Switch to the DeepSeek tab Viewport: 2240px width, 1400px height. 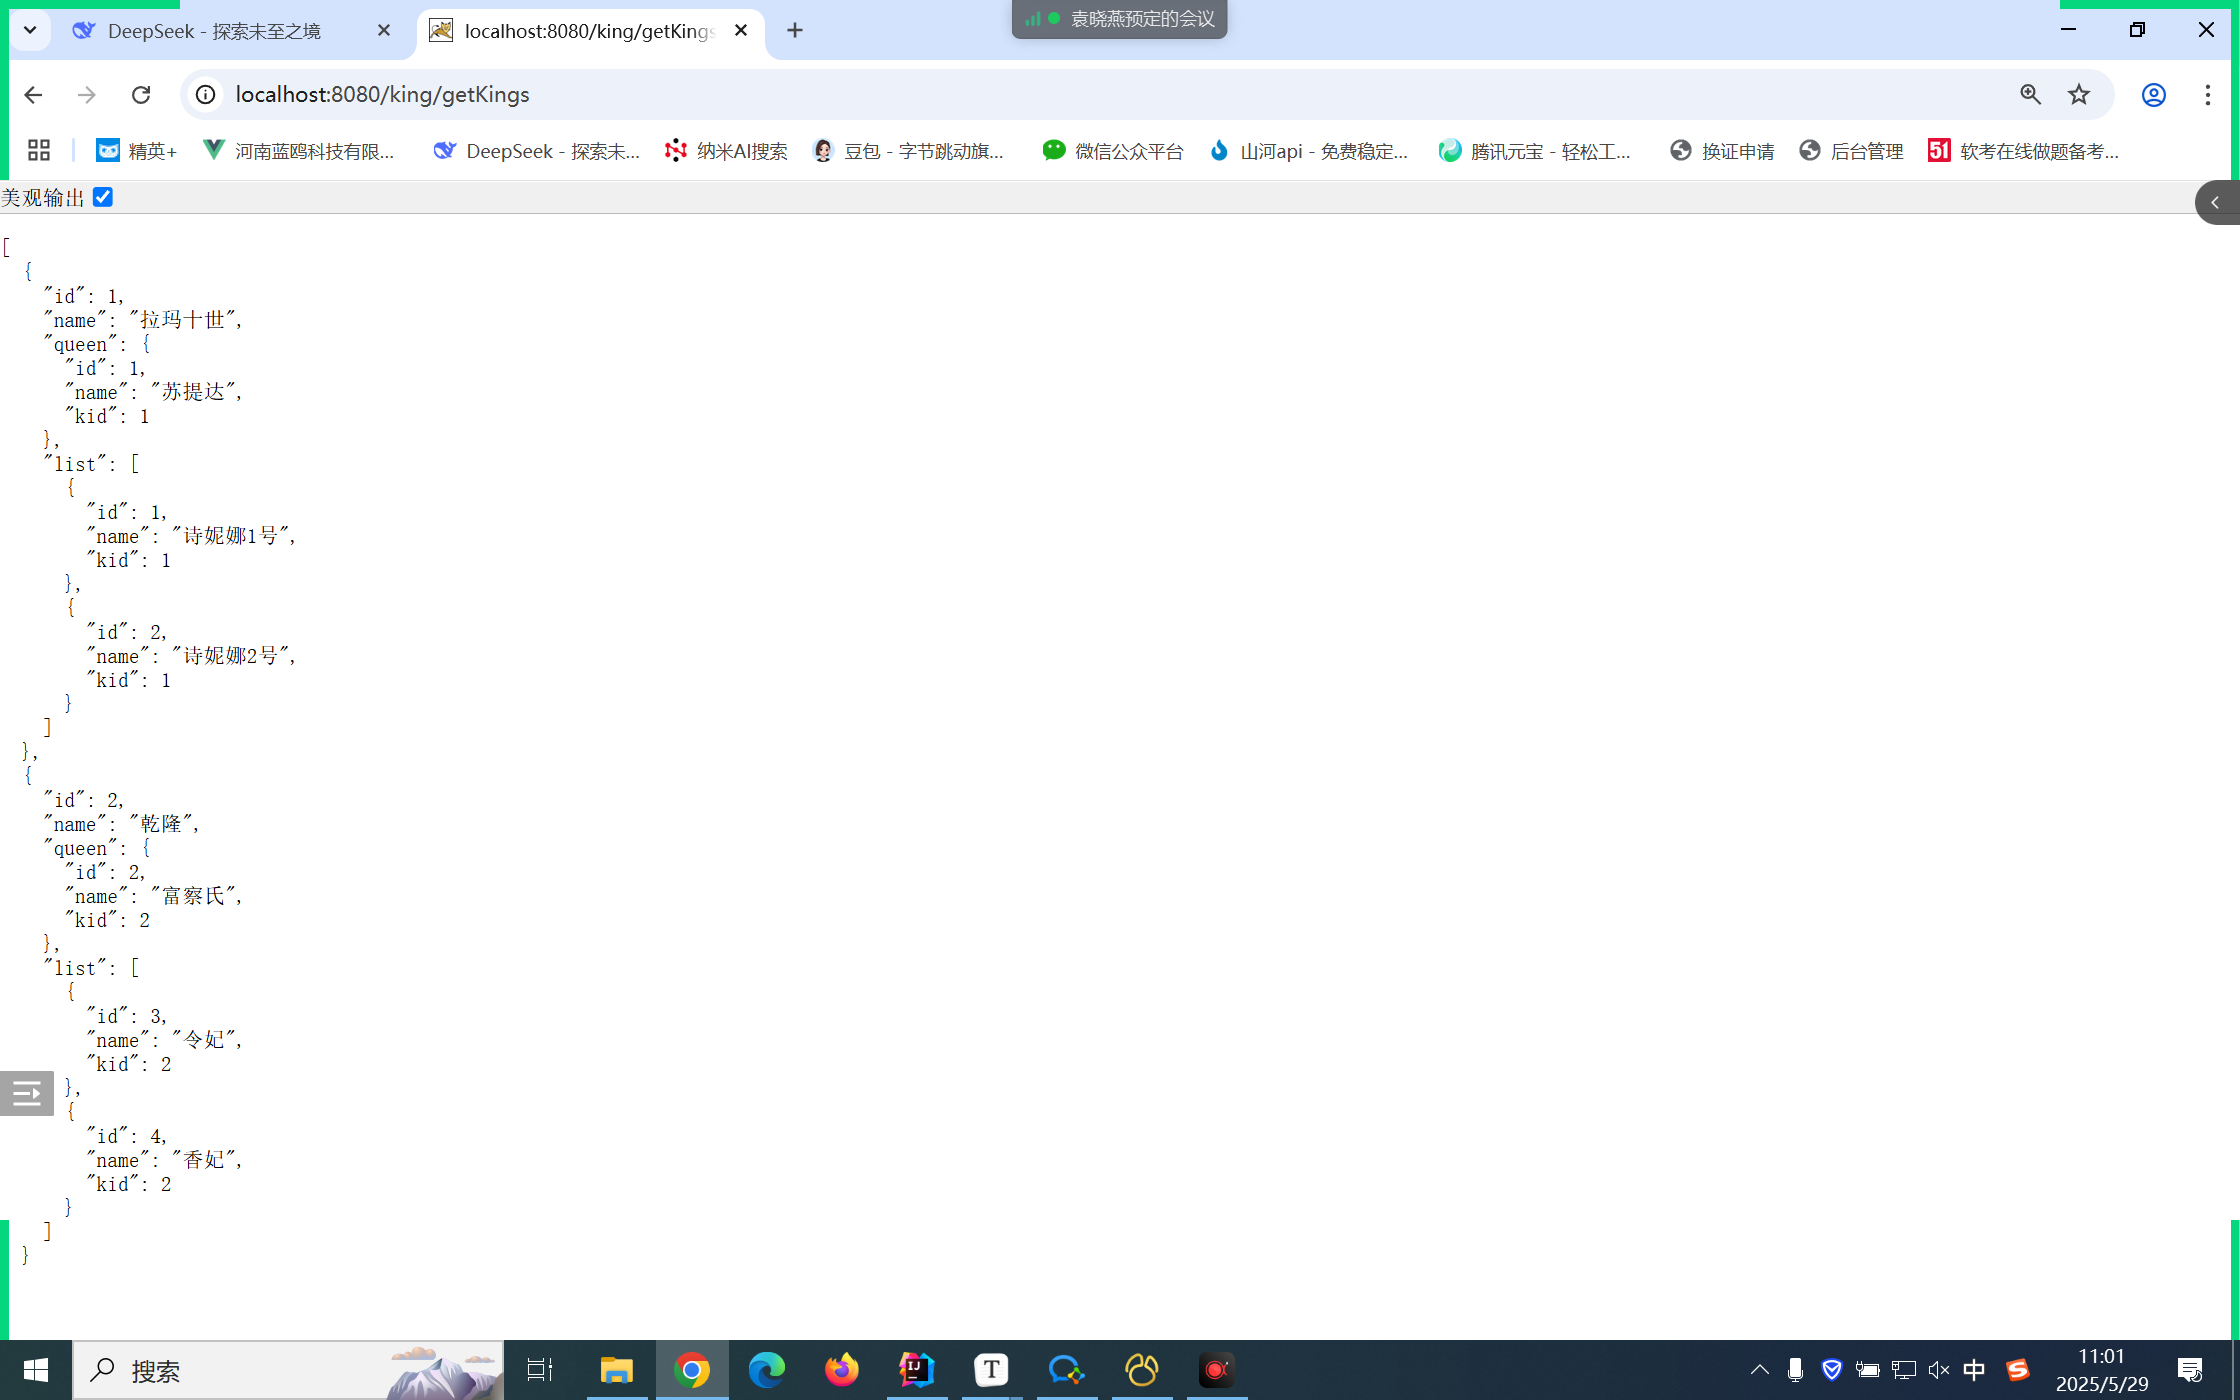[x=215, y=31]
